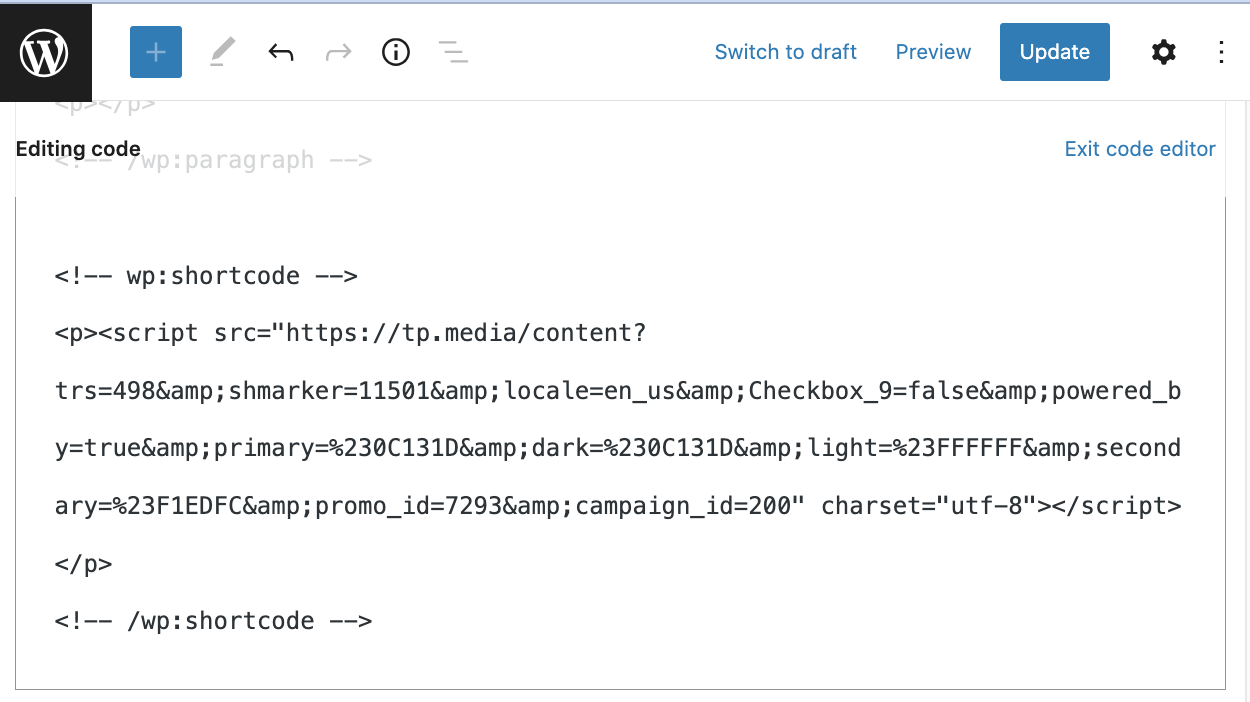Click the blue Update button
Viewport: 1250px width, 702px height.
[1055, 52]
